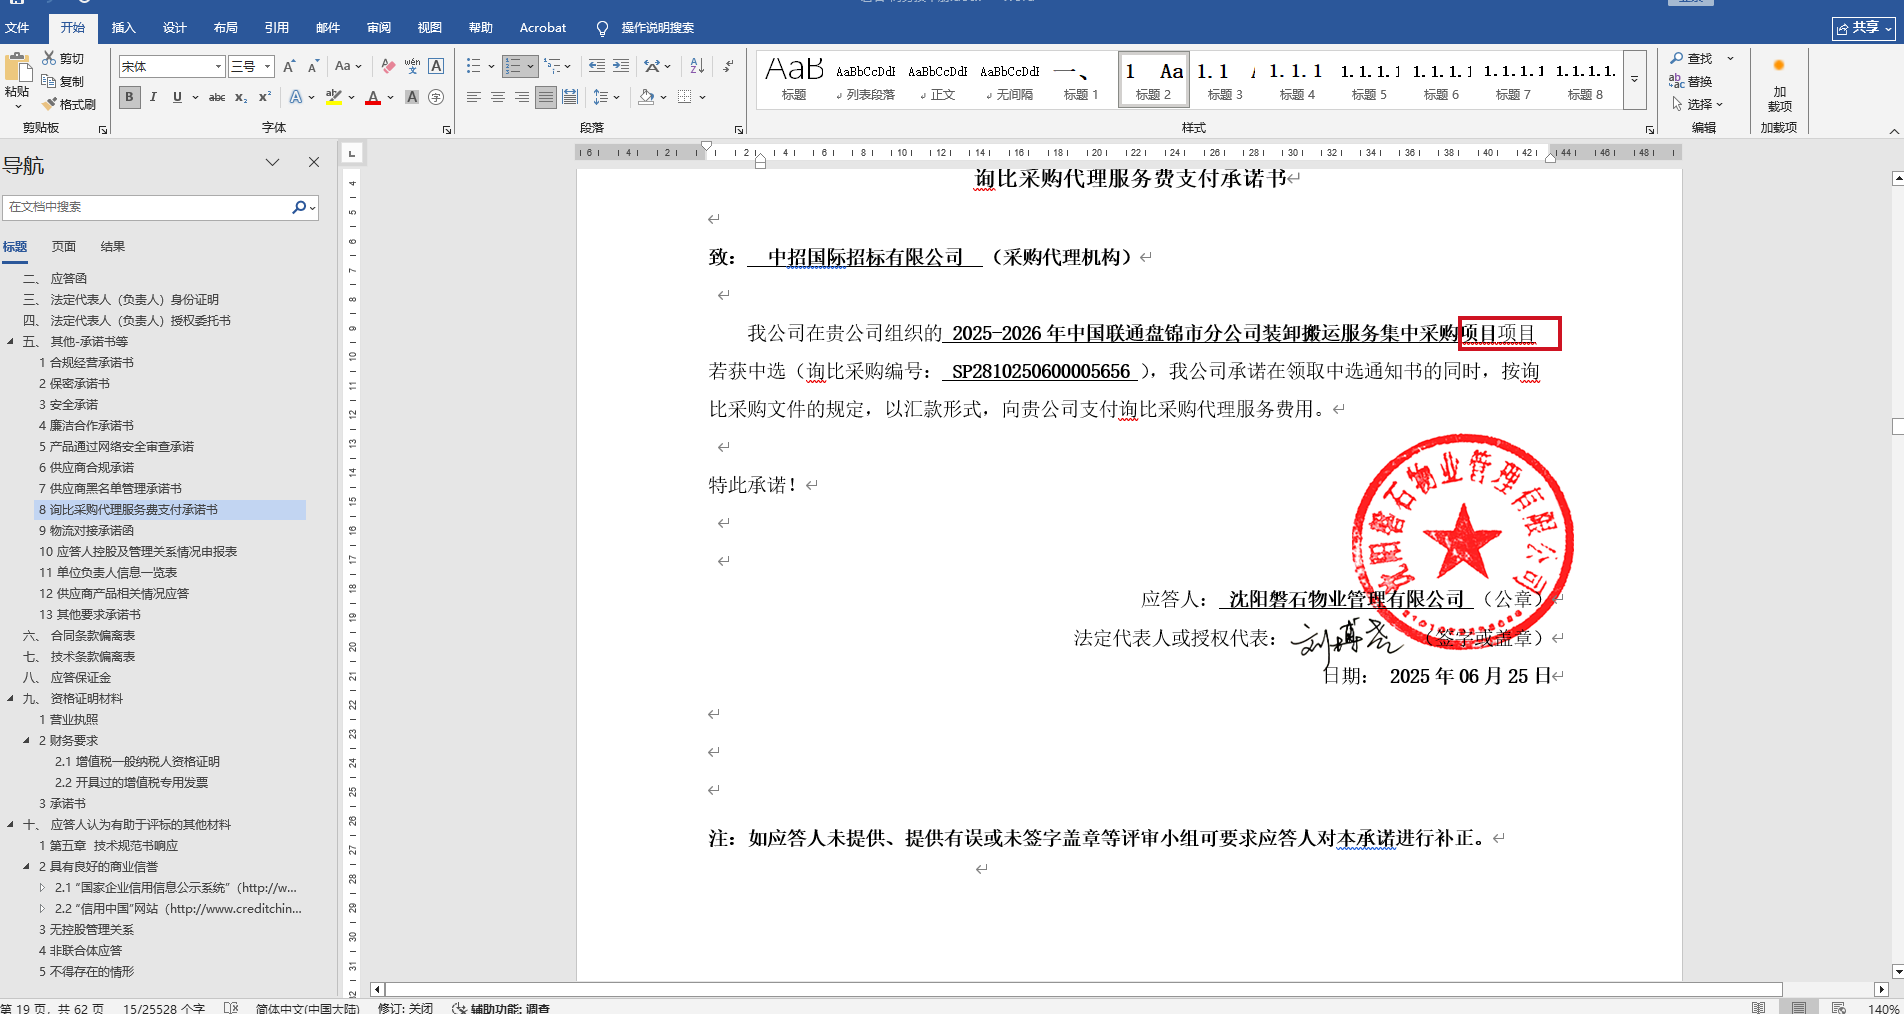The width and height of the screenshot is (1904, 1014).
Task: Click the Cut (剪切) scissors button
Action: coord(63,59)
